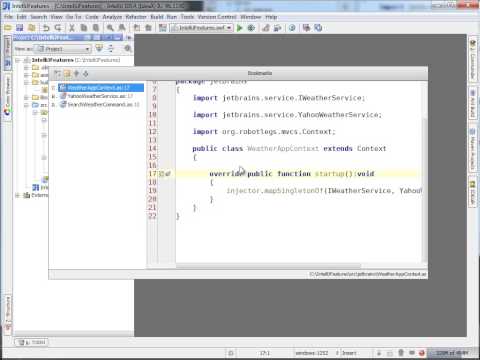Viewport: 480px width, 360px height.
Task: Open the TODO tool window button
Action: [32, 342]
